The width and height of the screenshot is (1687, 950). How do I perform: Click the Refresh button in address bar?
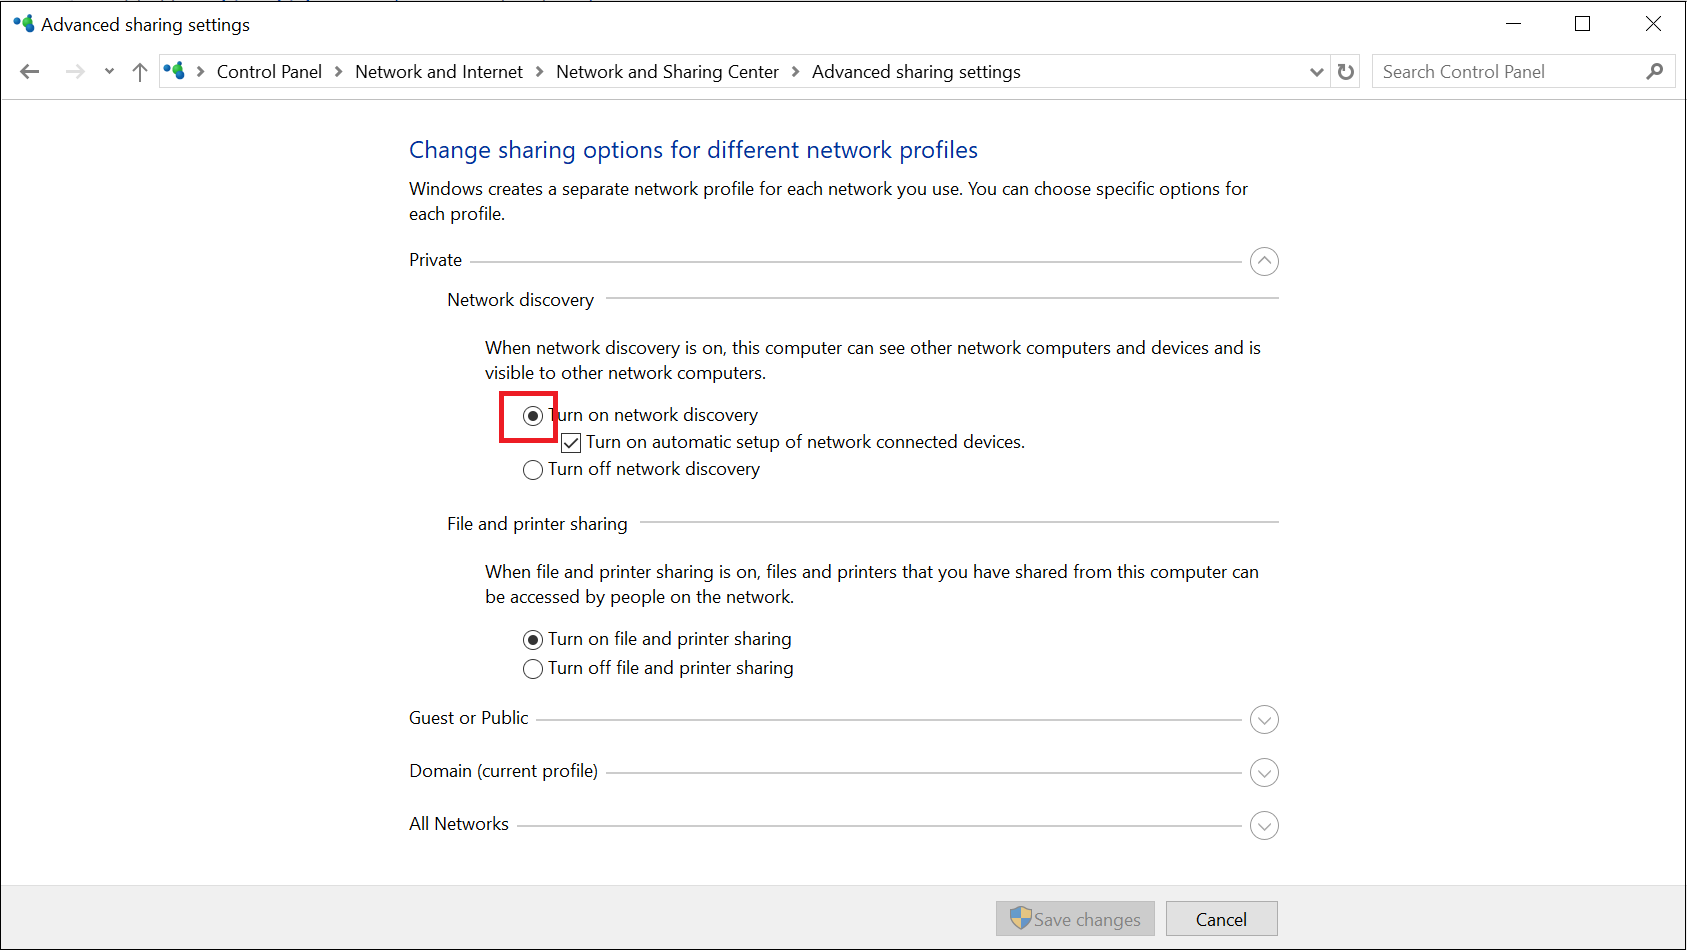click(x=1346, y=72)
